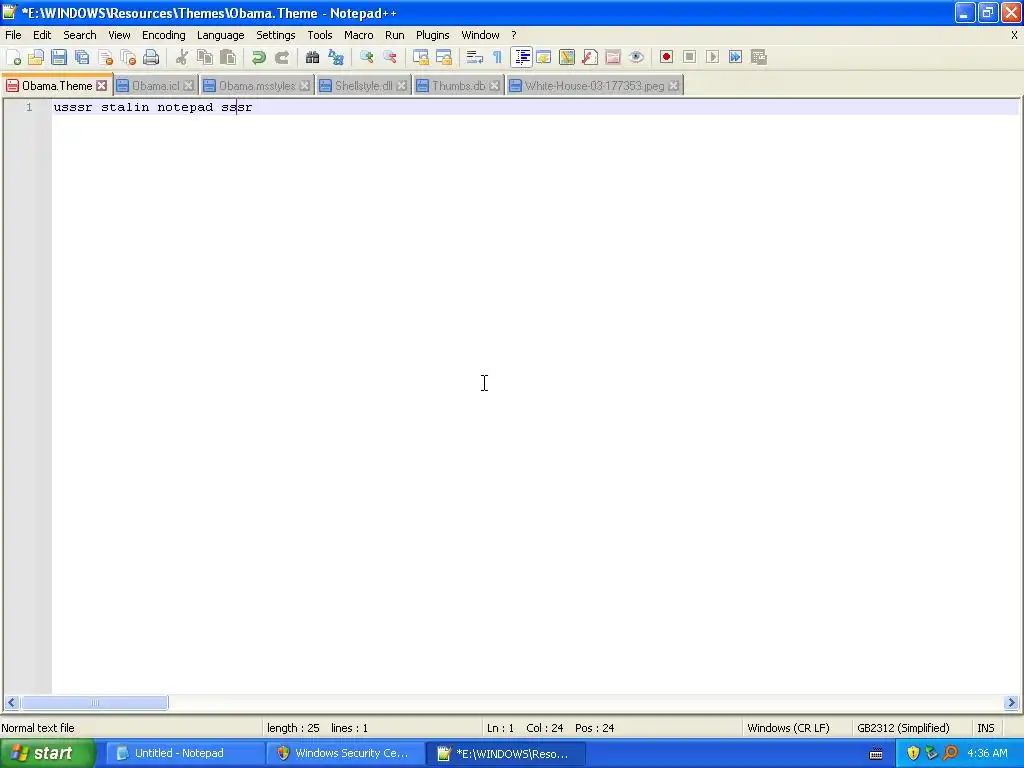Copy selection using toolbar Copy icon
The height and width of the screenshot is (768, 1024).
pyautogui.click(x=204, y=57)
